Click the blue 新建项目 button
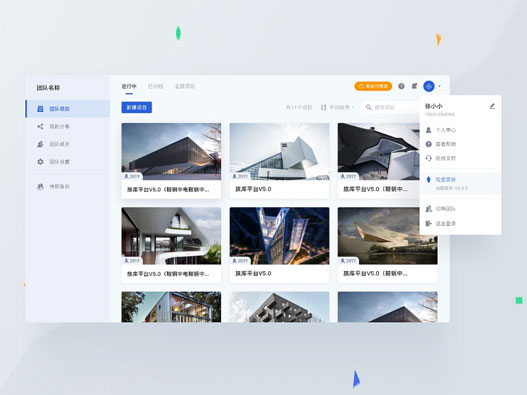Image resolution: width=527 pixels, height=395 pixels. [136, 107]
